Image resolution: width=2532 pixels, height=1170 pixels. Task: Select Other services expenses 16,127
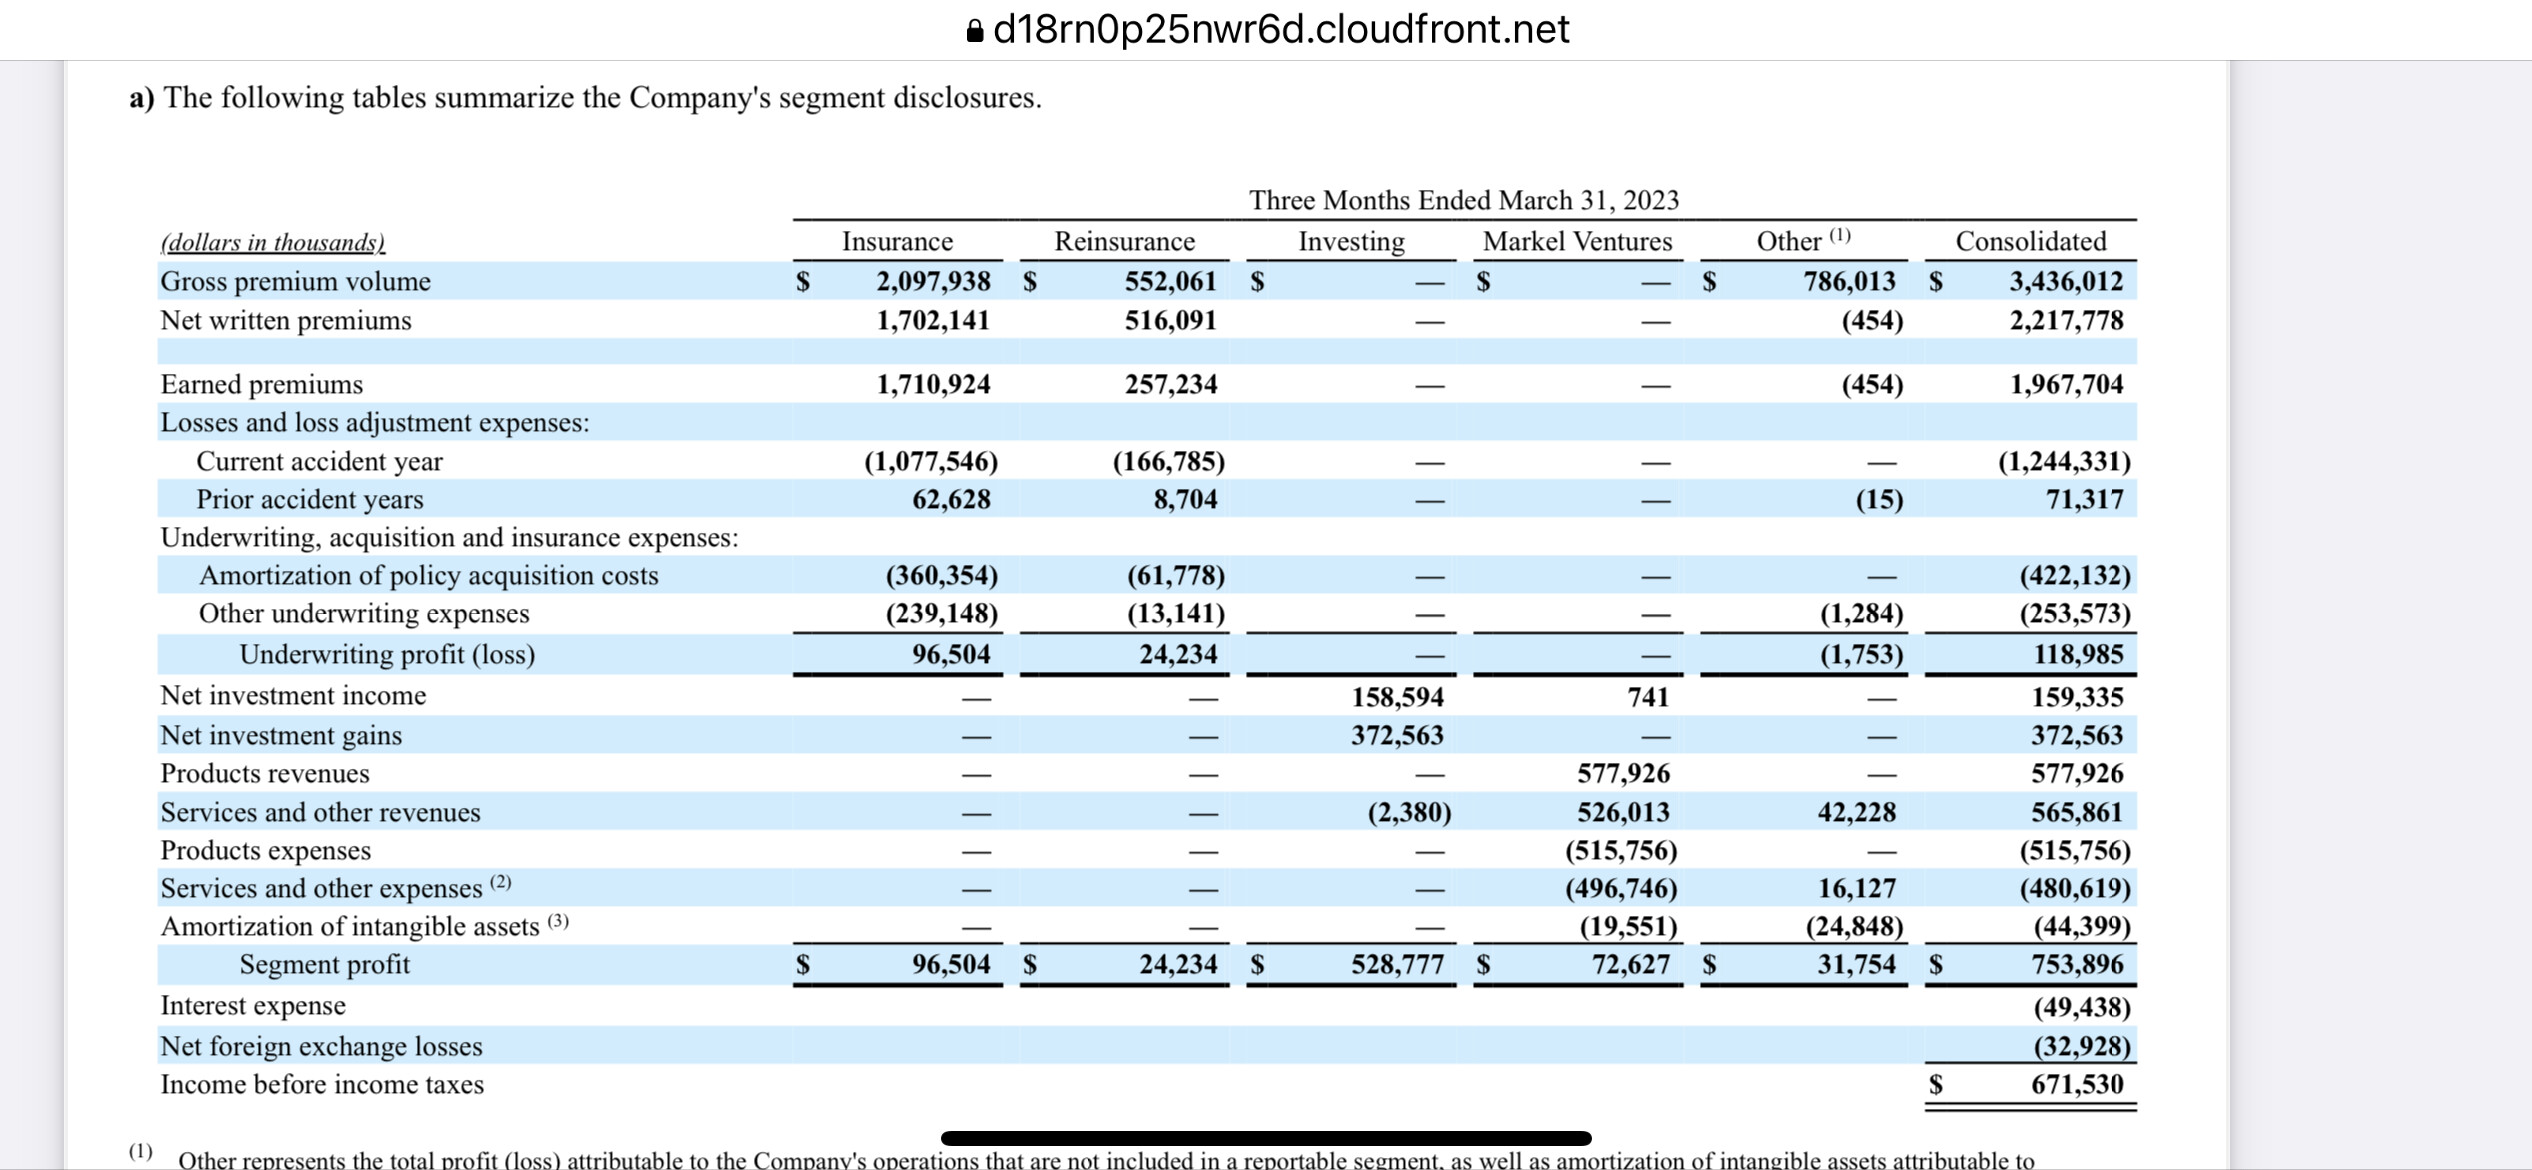pos(1856,888)
